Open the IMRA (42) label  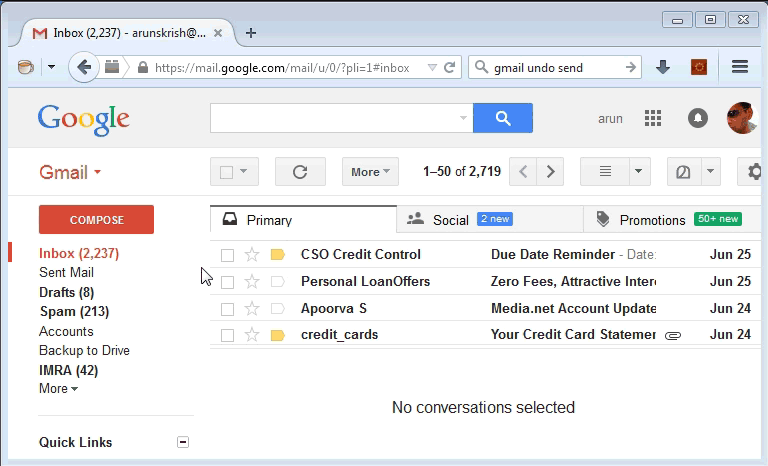click(x=69, y=370)
